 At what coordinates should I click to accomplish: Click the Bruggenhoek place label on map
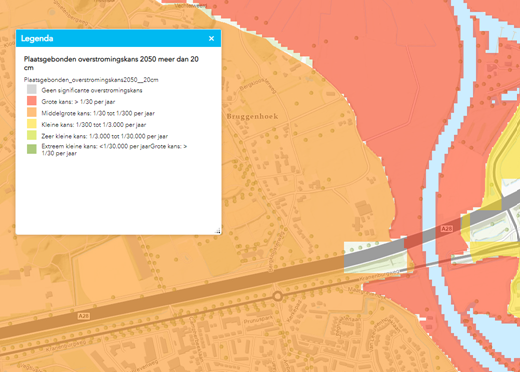252,117
